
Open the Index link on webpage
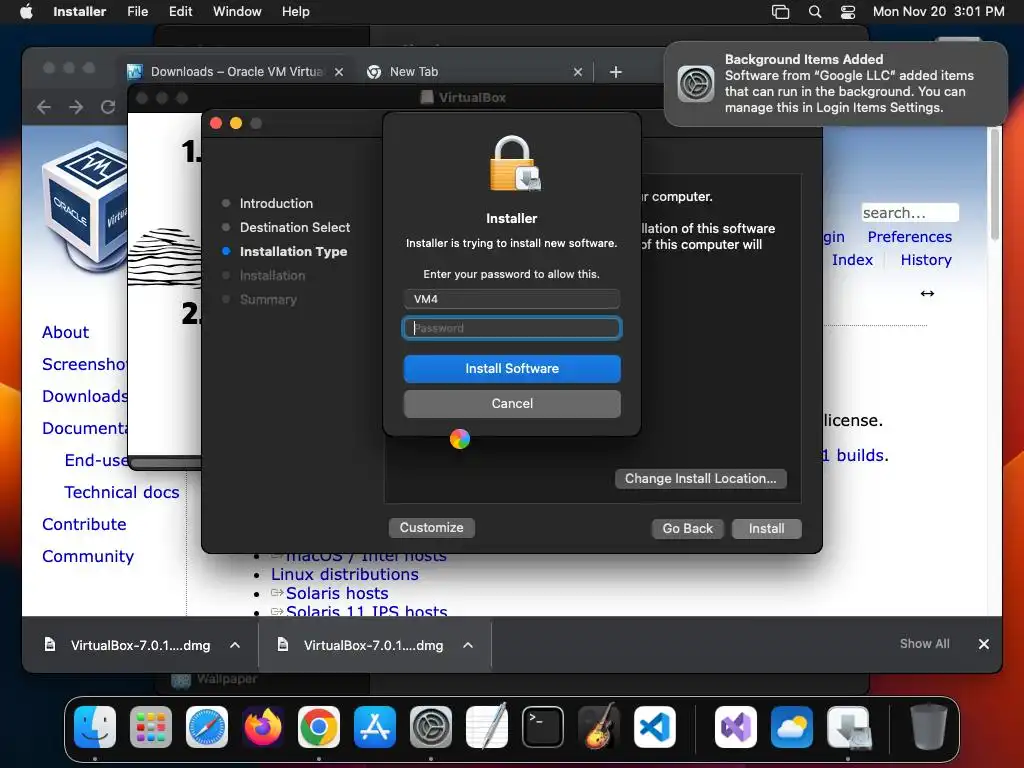coord(852,260)
